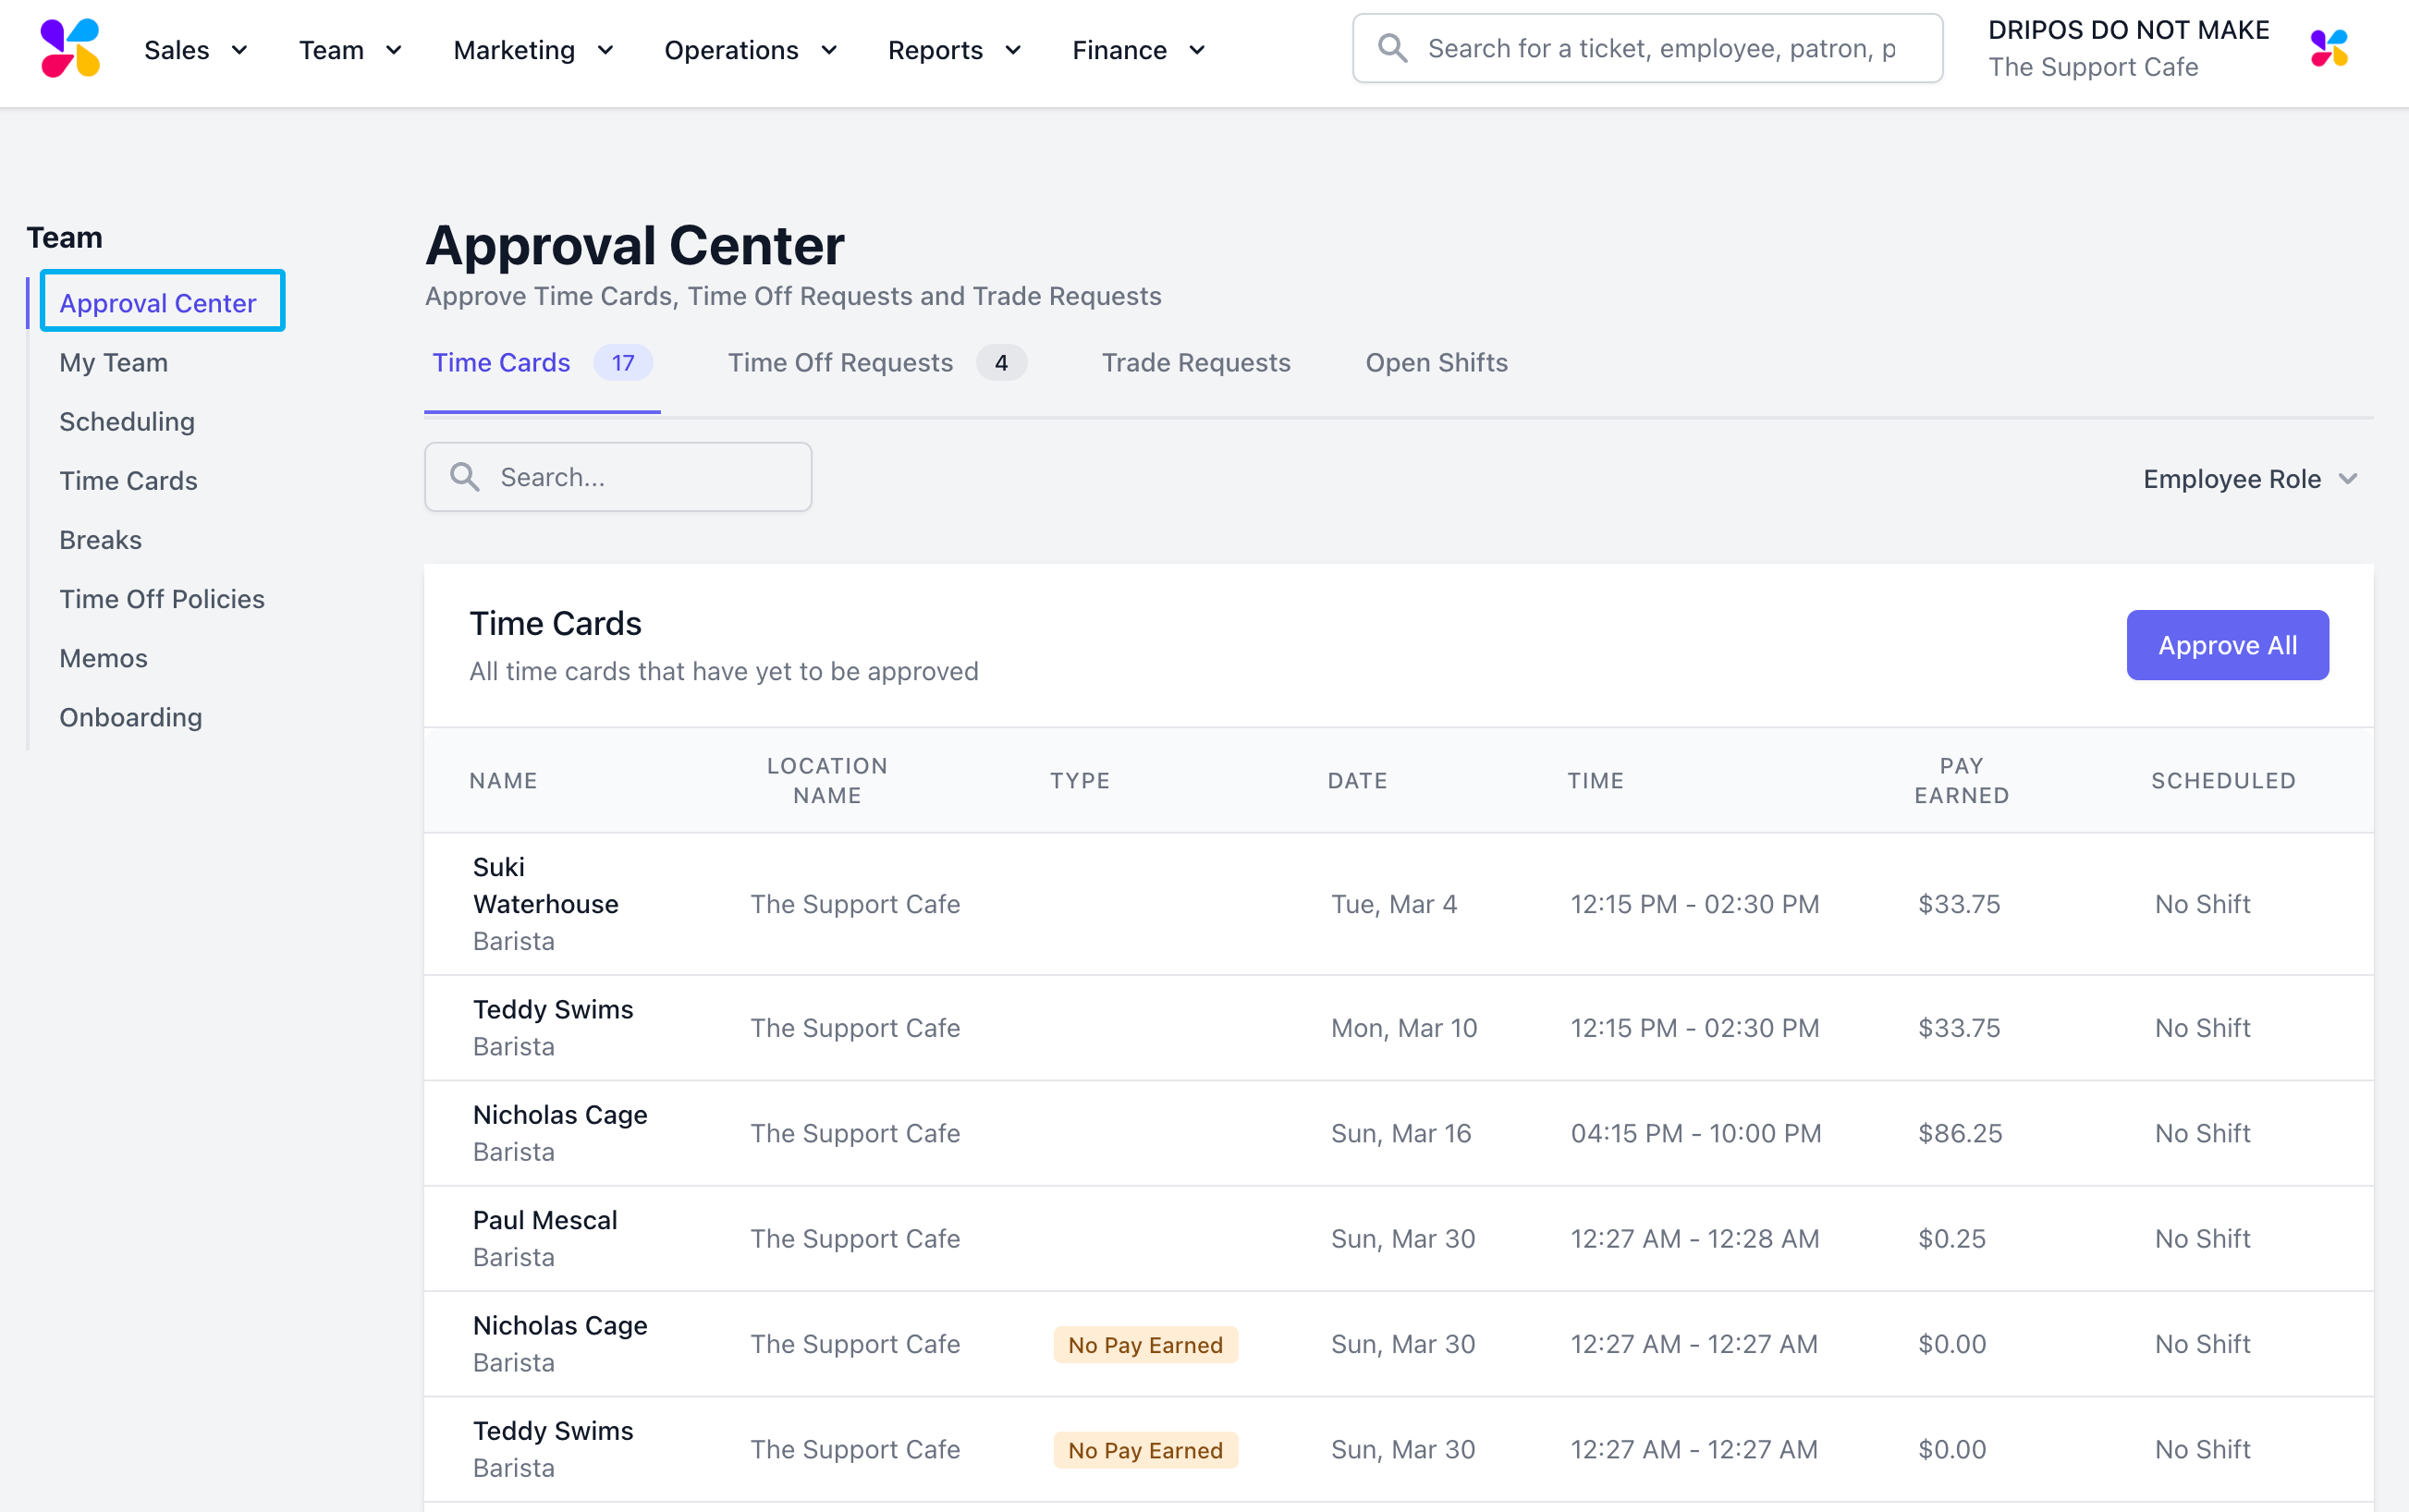Click the account avatar logo at top-right
The width and height of the screenshot is (2409, 1512).
[x=2328, y=48]
